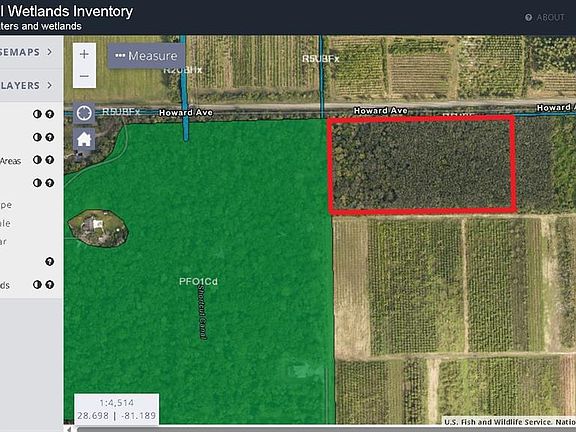Click the PFO1Cd wetland label

point(198,282)
